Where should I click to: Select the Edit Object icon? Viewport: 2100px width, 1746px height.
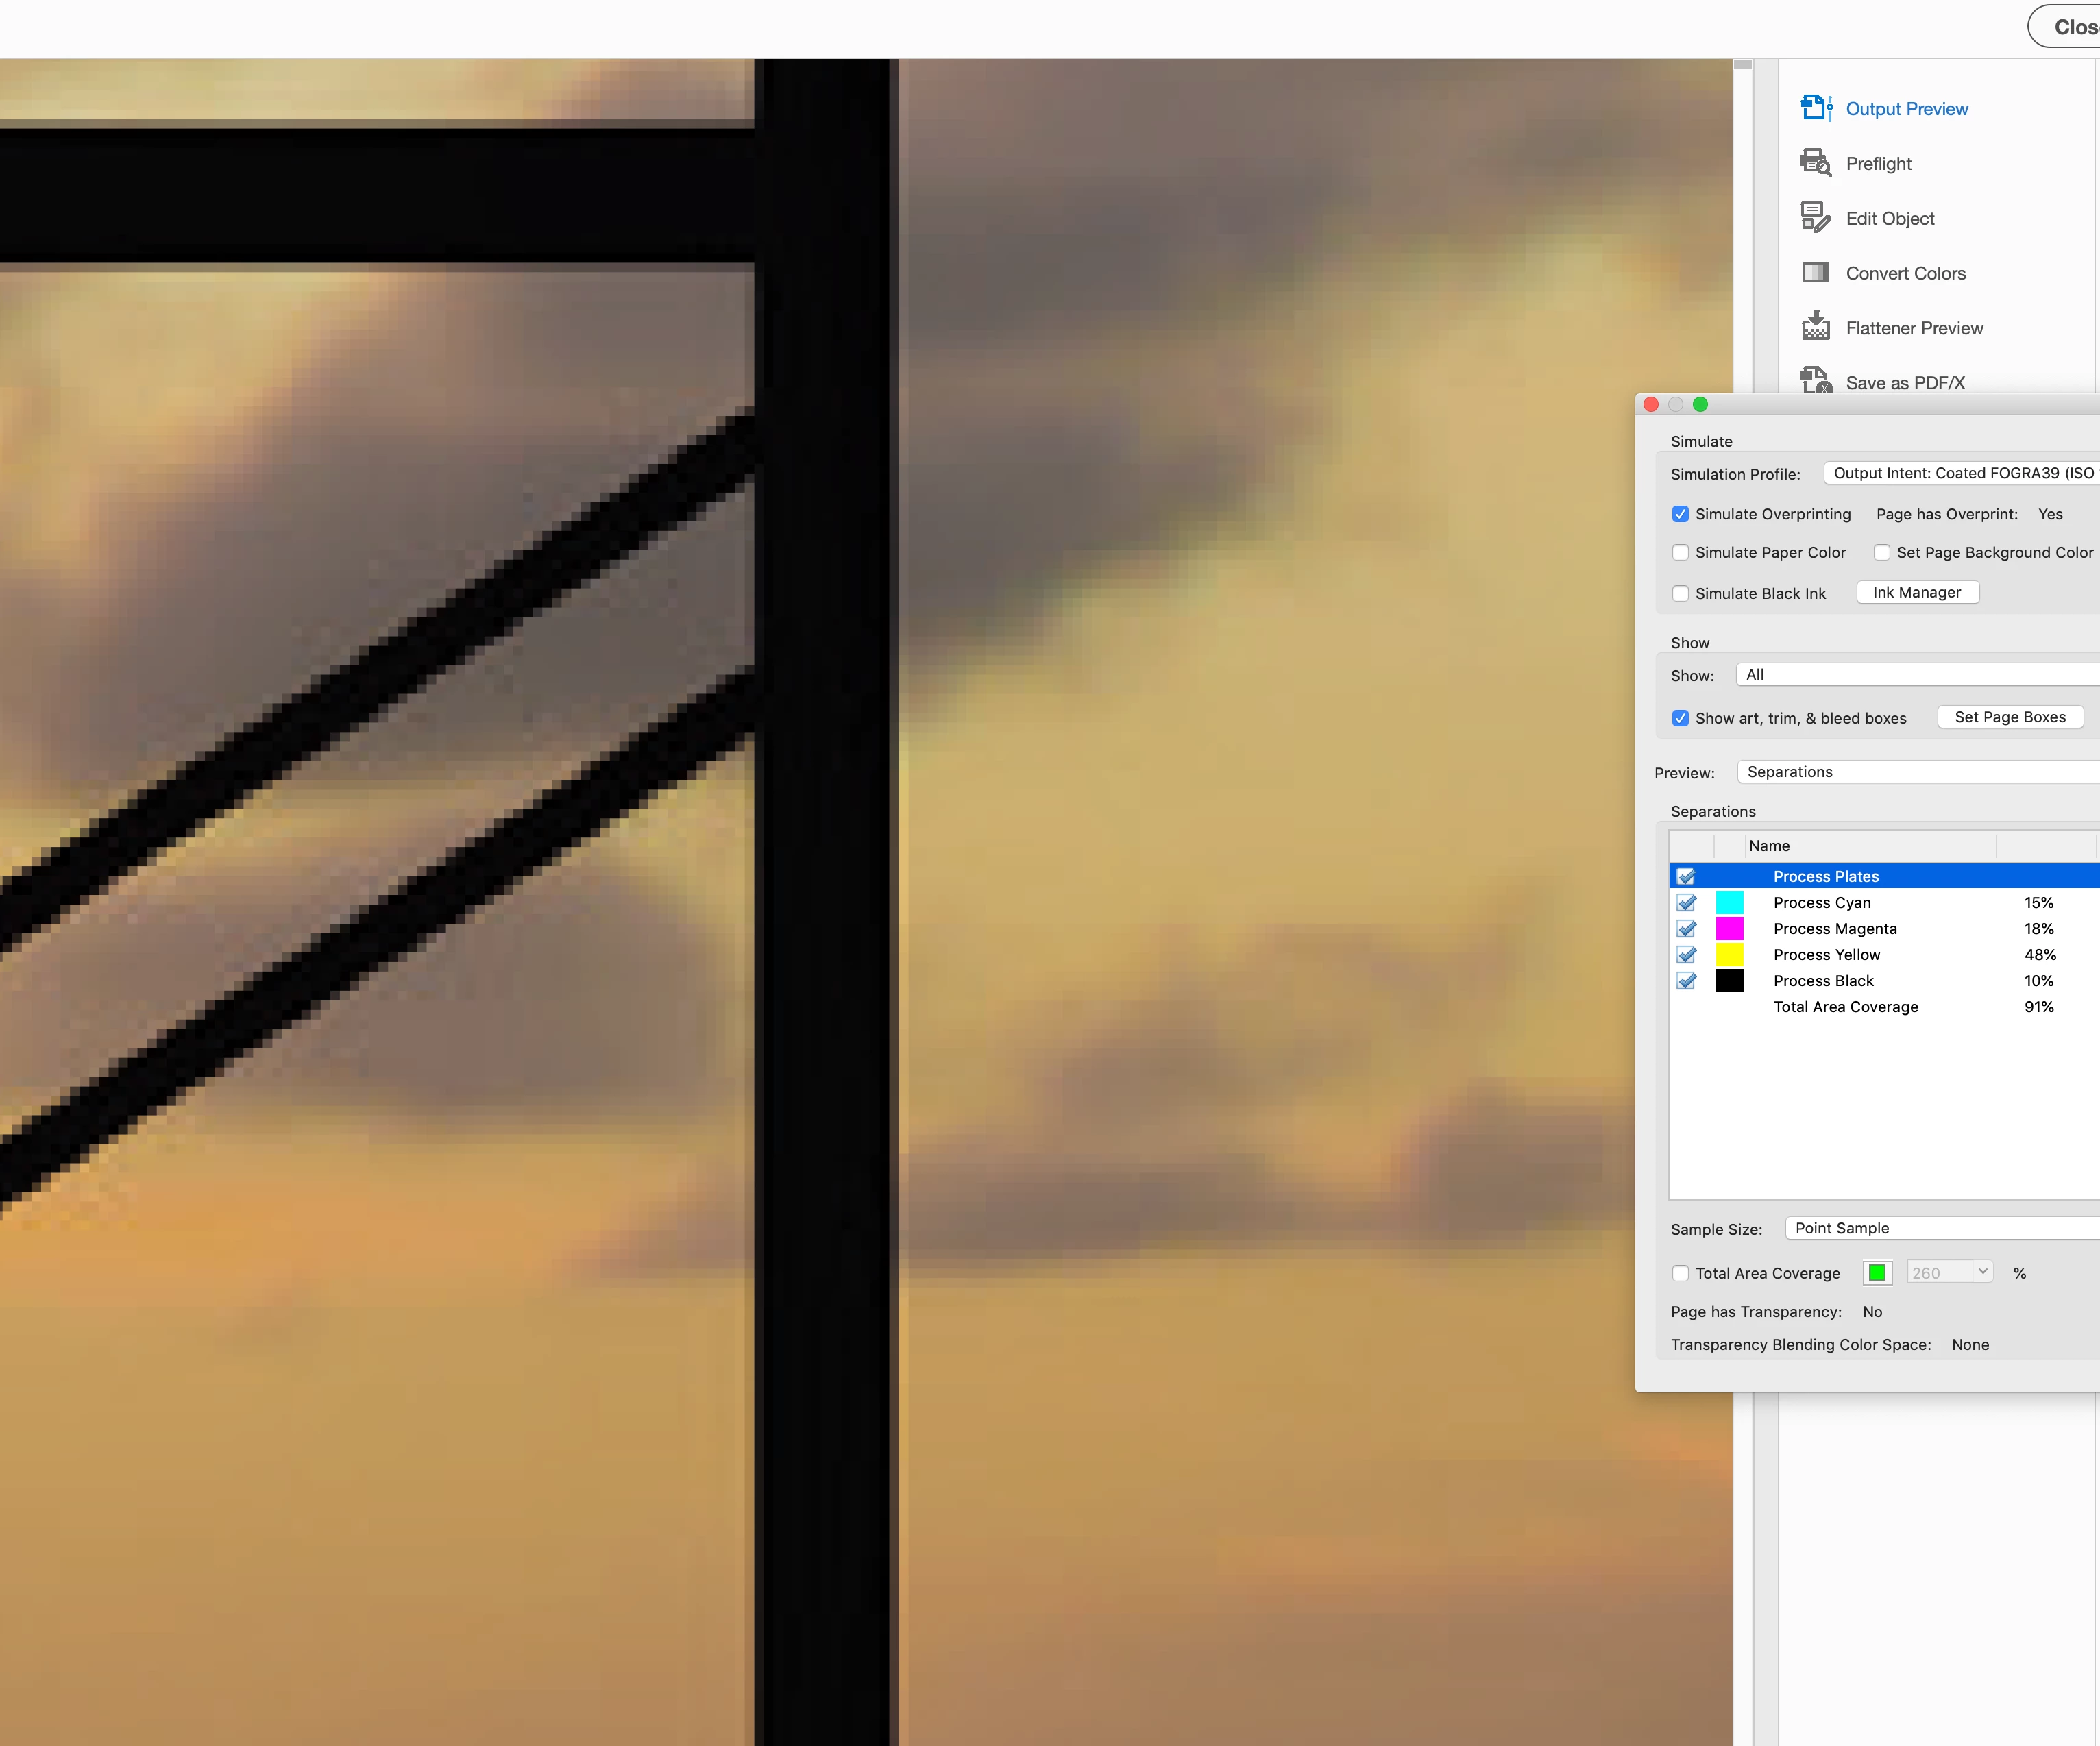coord(1815,218)
